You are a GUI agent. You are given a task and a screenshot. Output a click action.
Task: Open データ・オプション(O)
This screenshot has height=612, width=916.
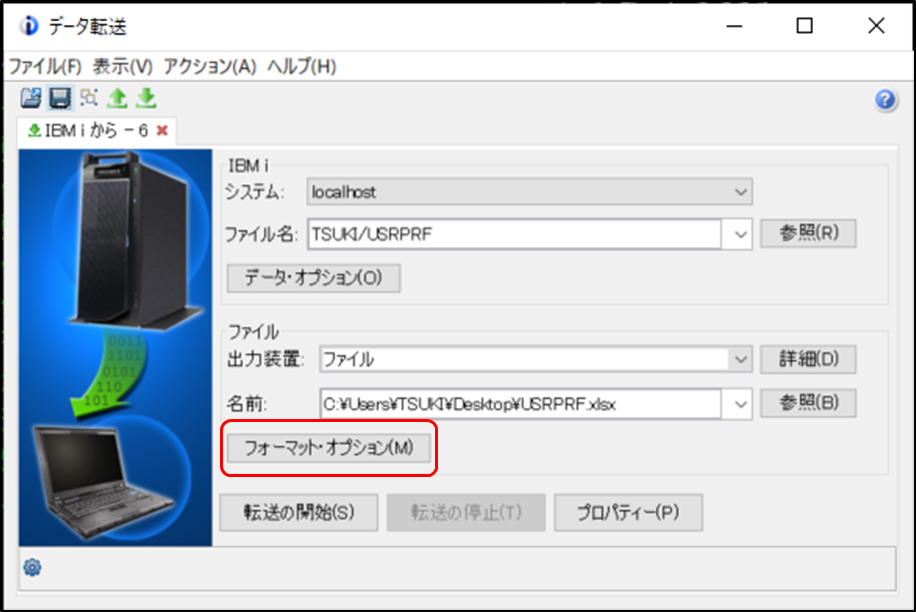click(313, 277)
